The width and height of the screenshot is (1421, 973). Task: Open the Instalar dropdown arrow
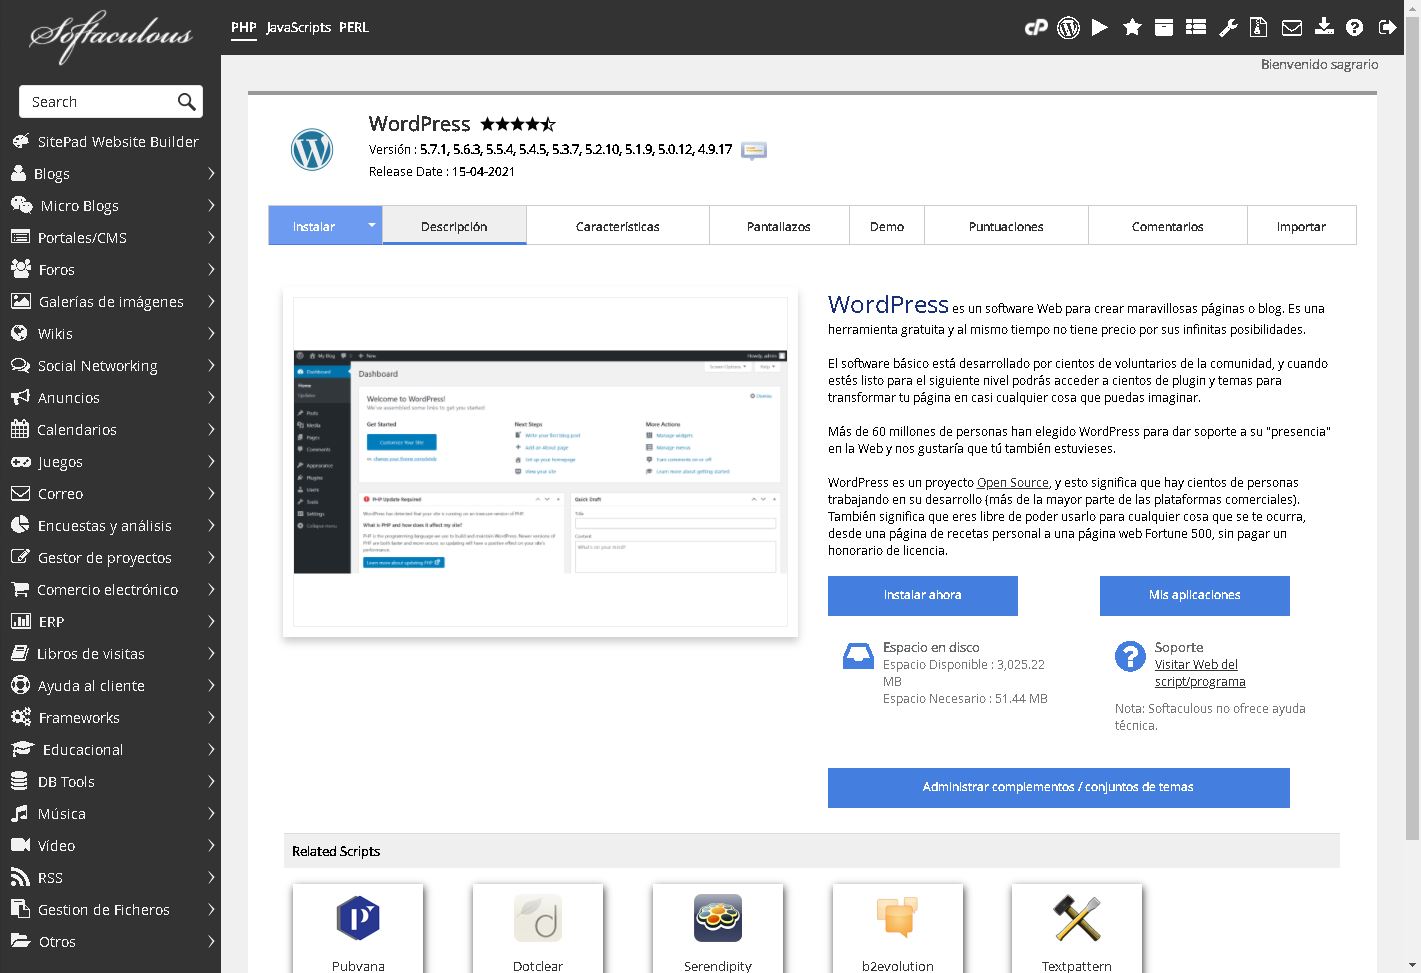click(371, 225)
